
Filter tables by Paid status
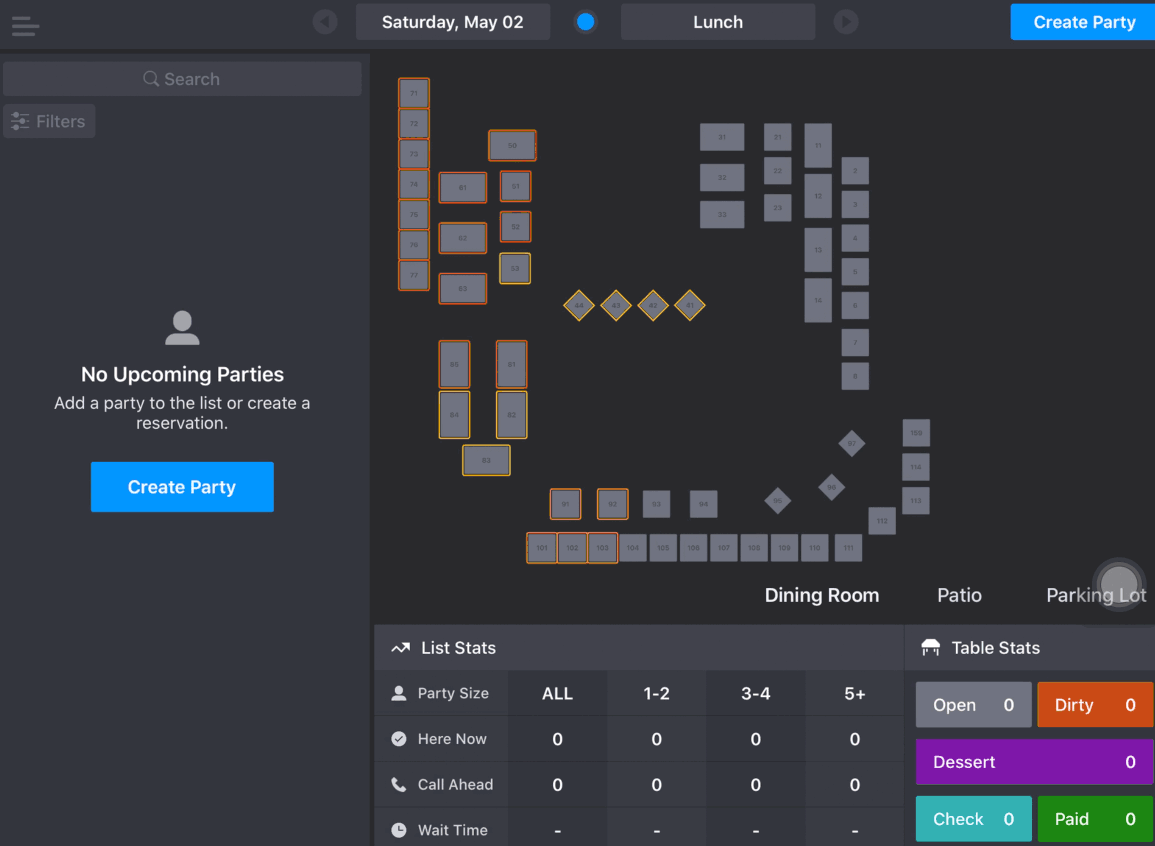pyautogui.click(x=1095, y=819)
